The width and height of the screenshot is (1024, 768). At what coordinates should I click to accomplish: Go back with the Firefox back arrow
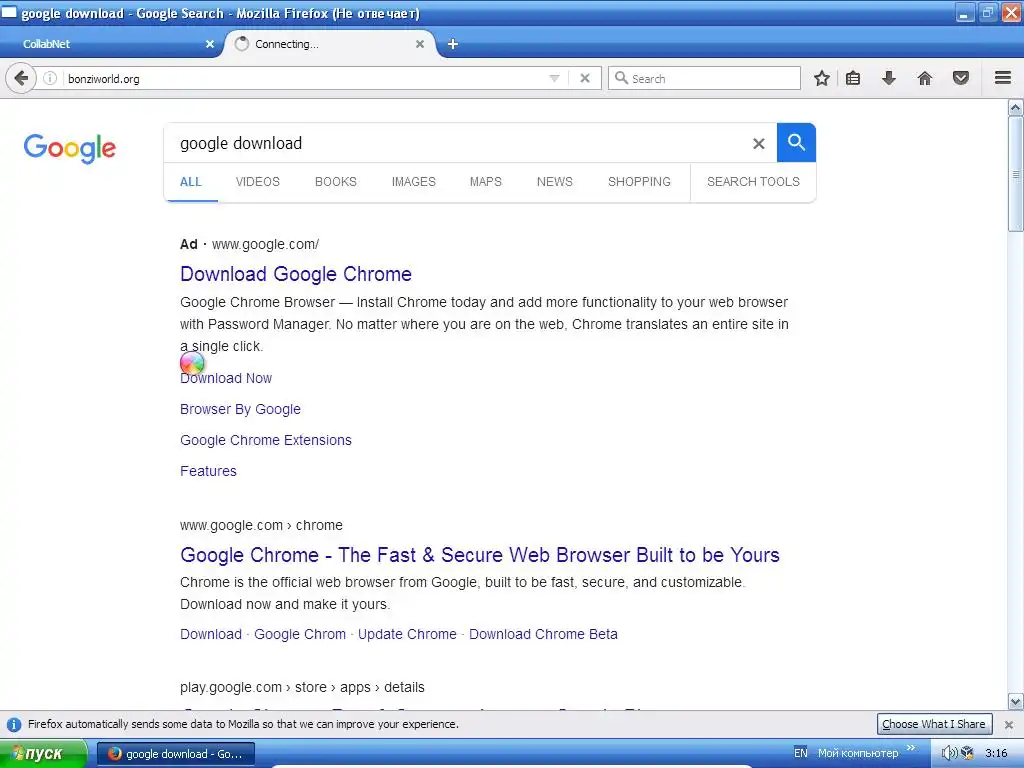pos(21,78)
